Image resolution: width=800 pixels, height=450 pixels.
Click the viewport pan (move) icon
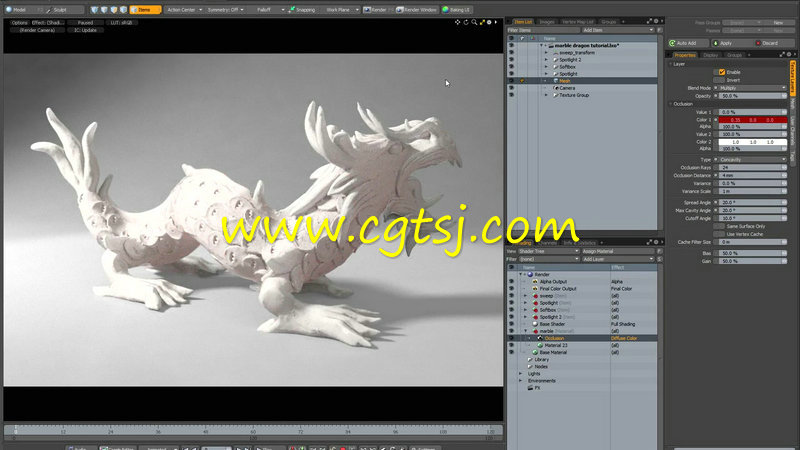coord(458,22)
